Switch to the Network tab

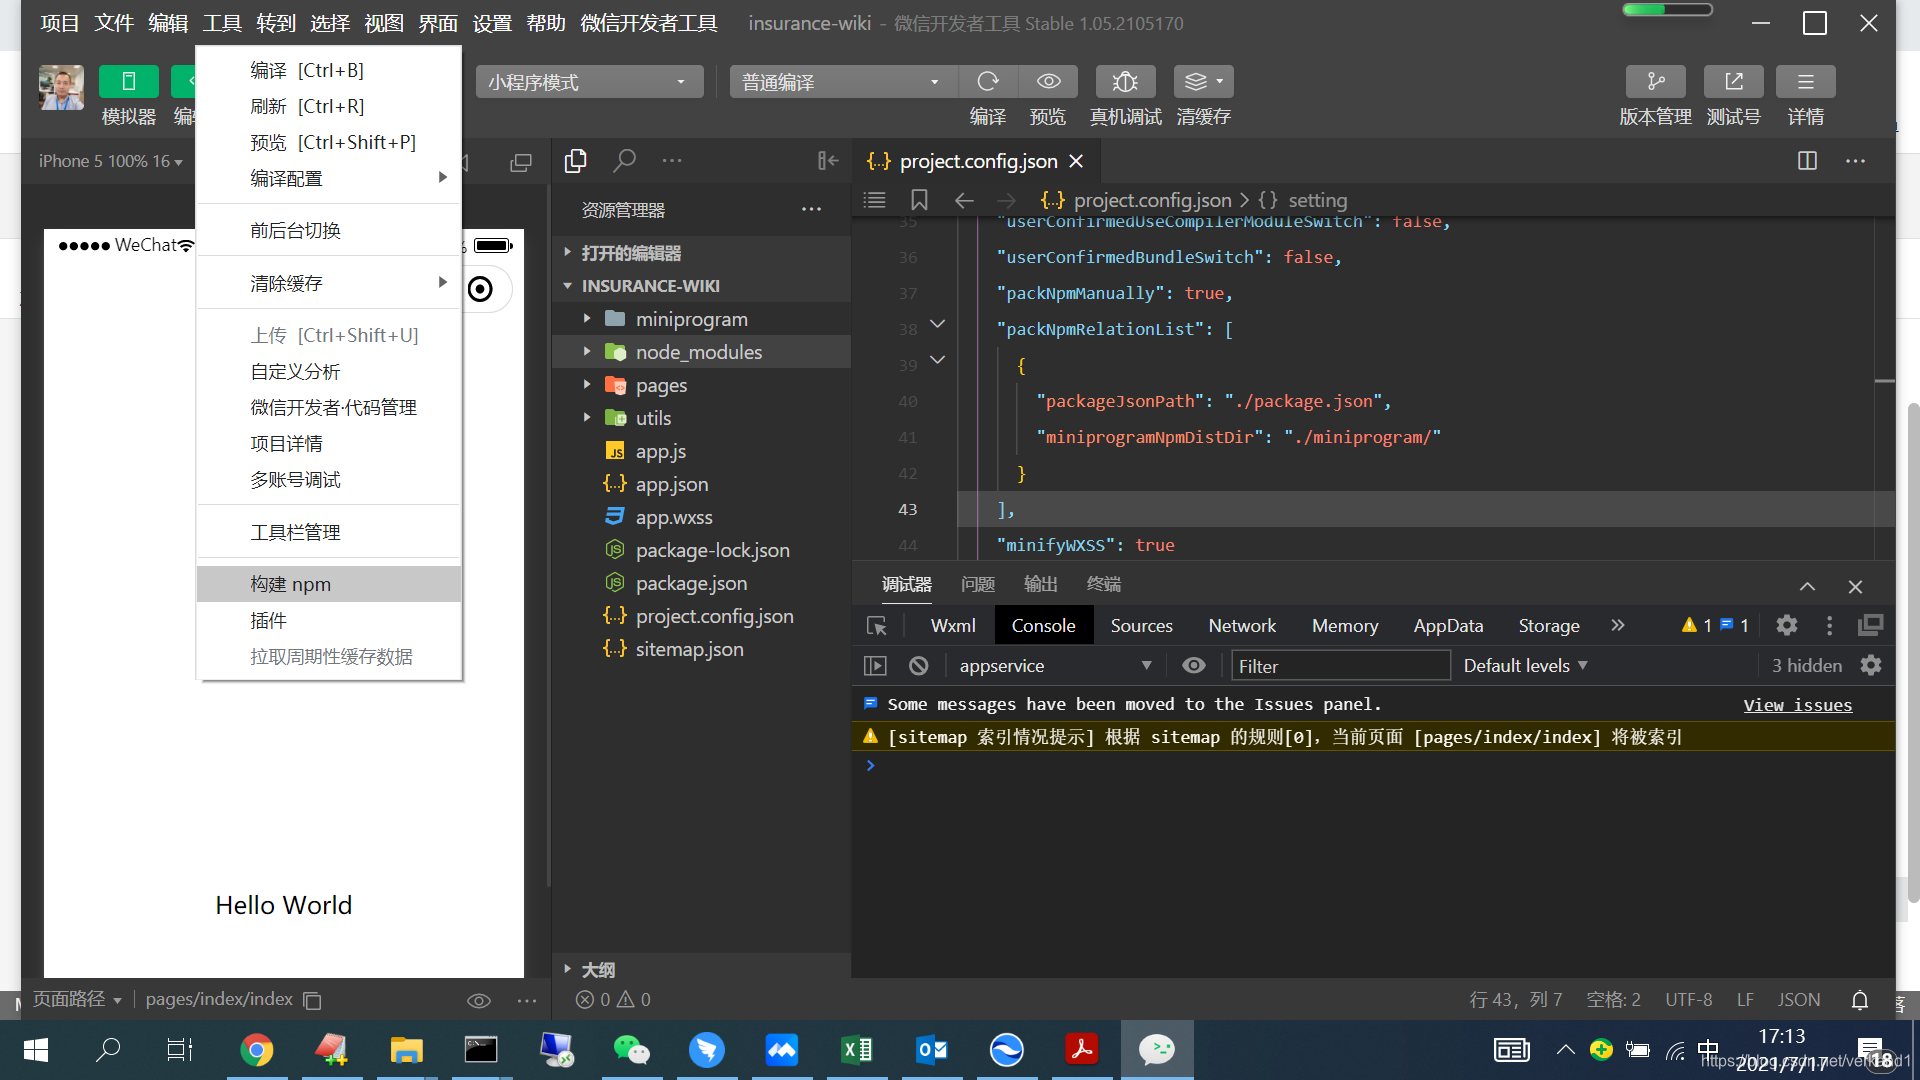[1242, 626]
